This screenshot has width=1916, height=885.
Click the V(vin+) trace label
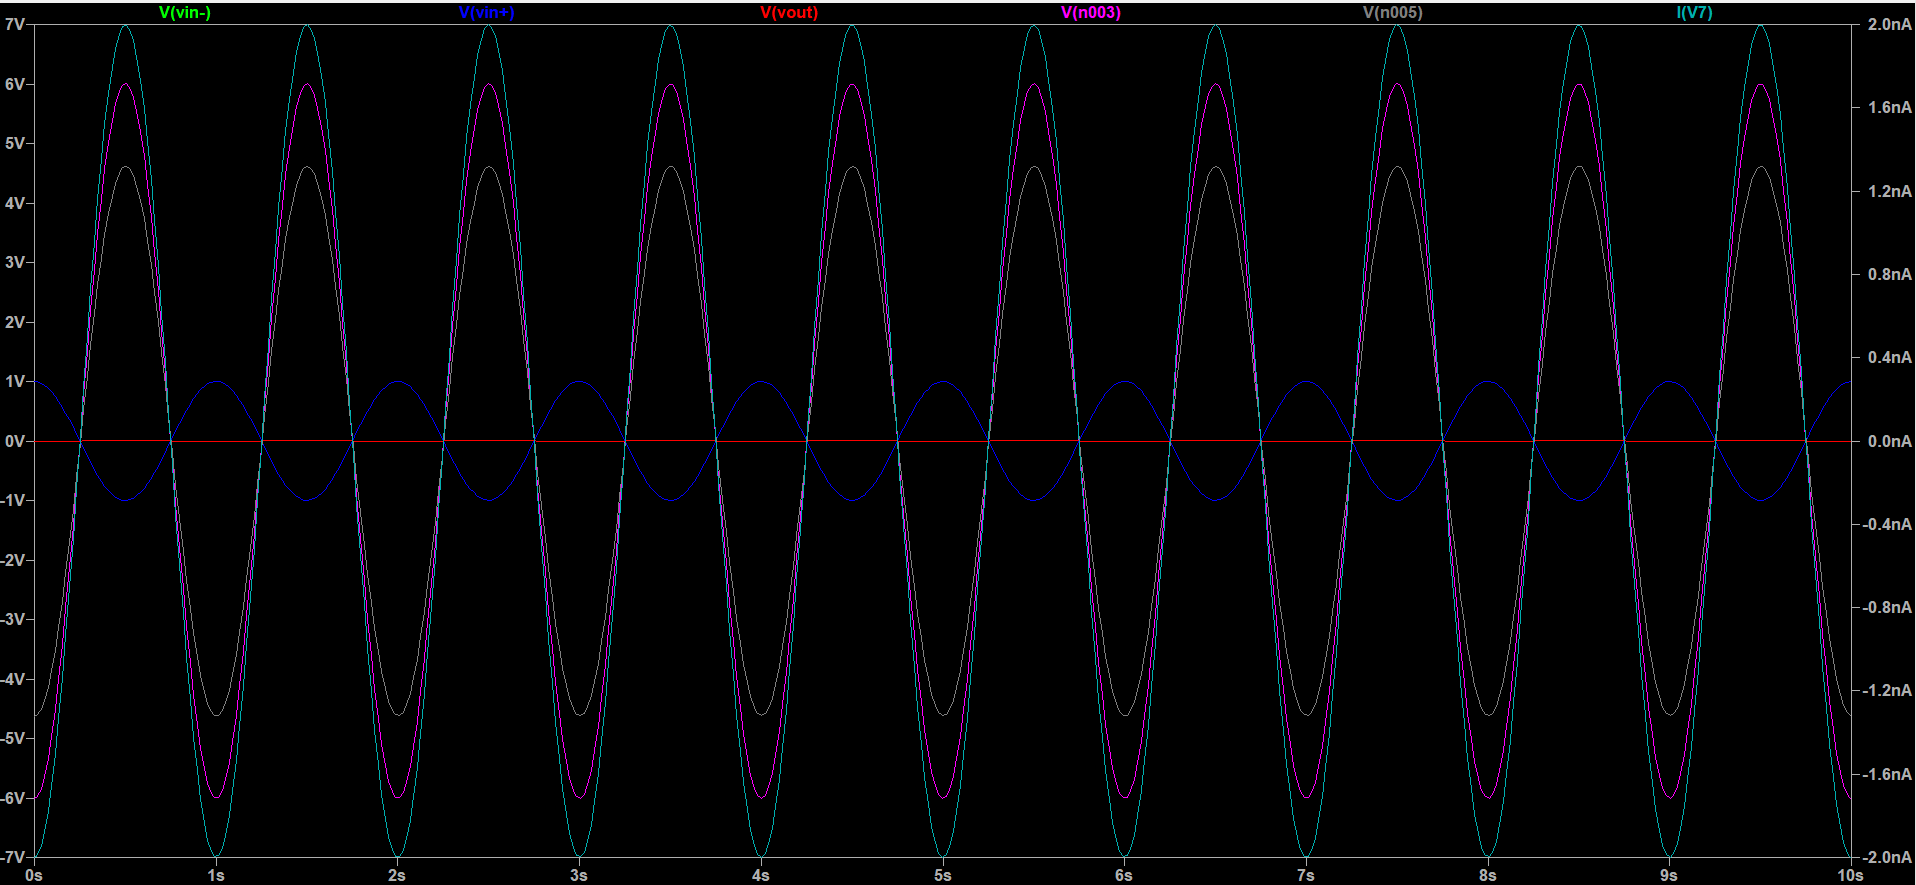[487, 13]
